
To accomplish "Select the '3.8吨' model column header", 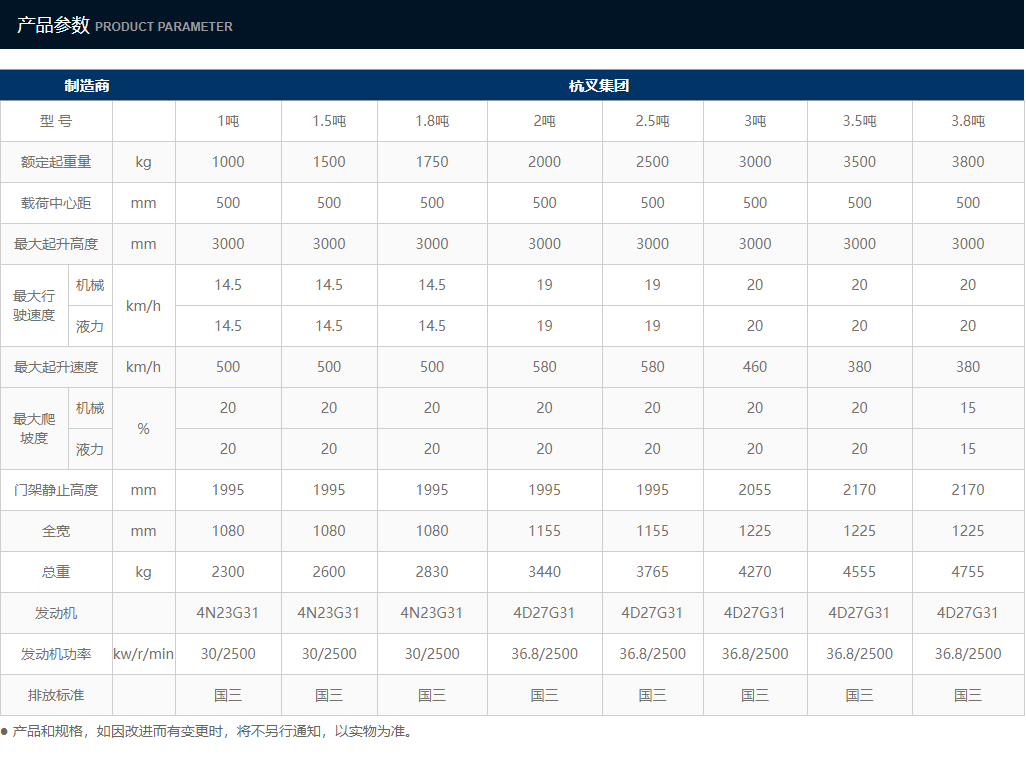I will (x=968, y=121).
